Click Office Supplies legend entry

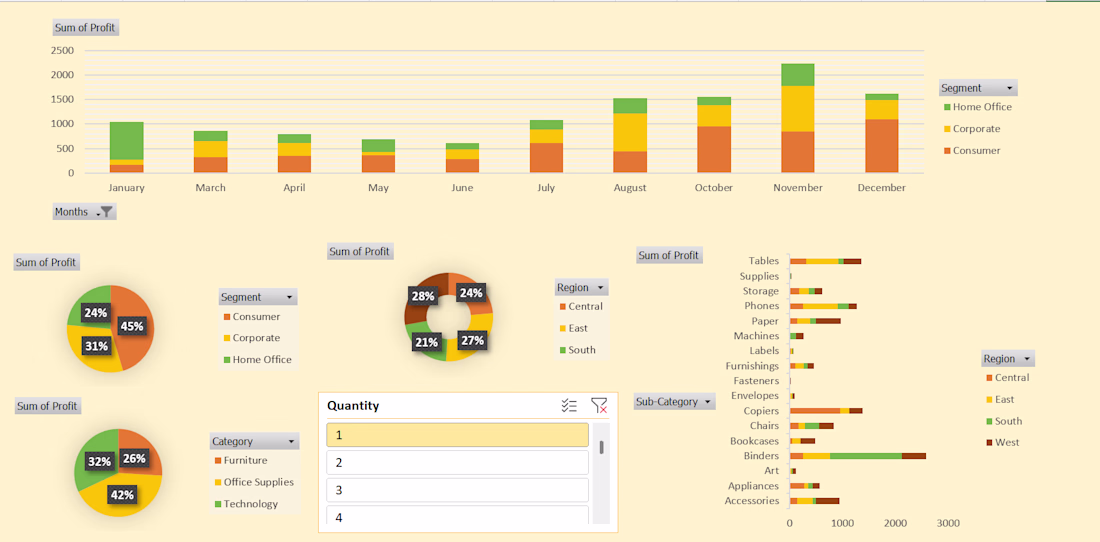pos(254,482)
